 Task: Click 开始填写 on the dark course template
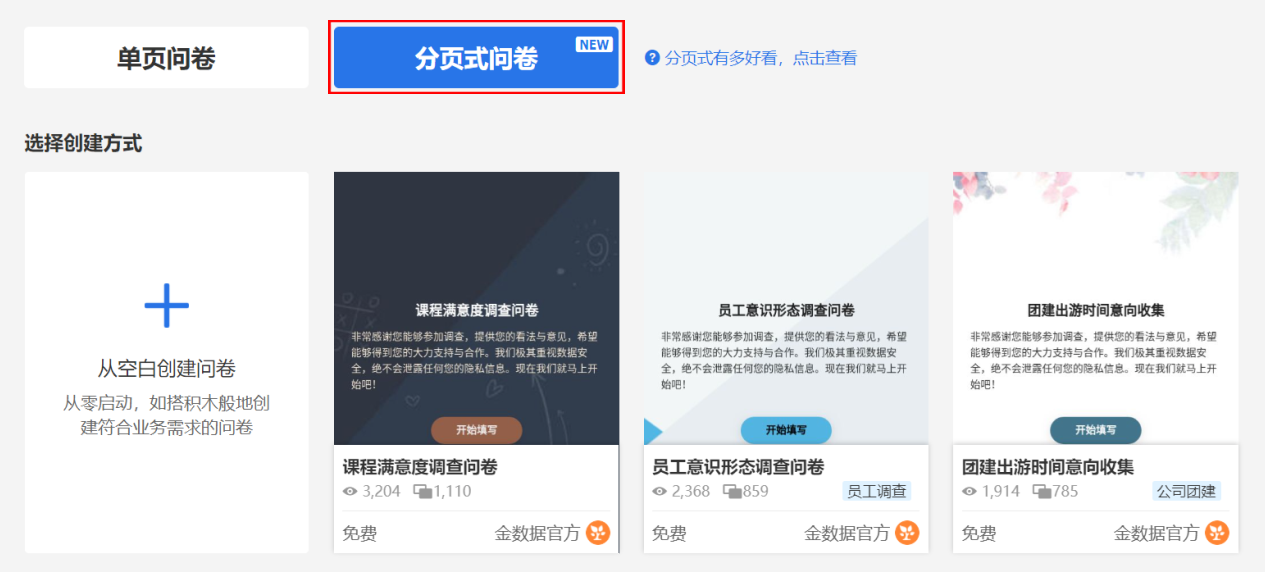click(x=476, y=430)
